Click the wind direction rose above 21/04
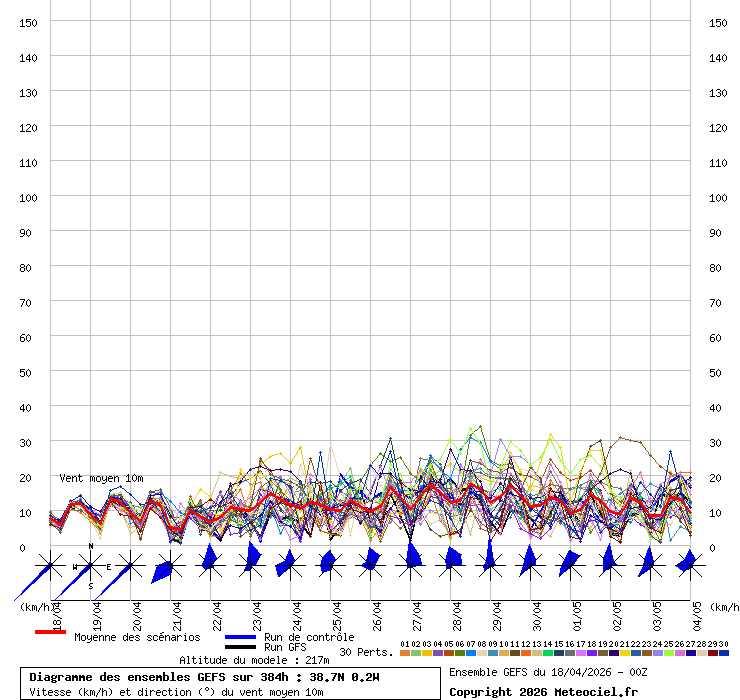Viewport: 740px width, 700px height. (168, 566)
